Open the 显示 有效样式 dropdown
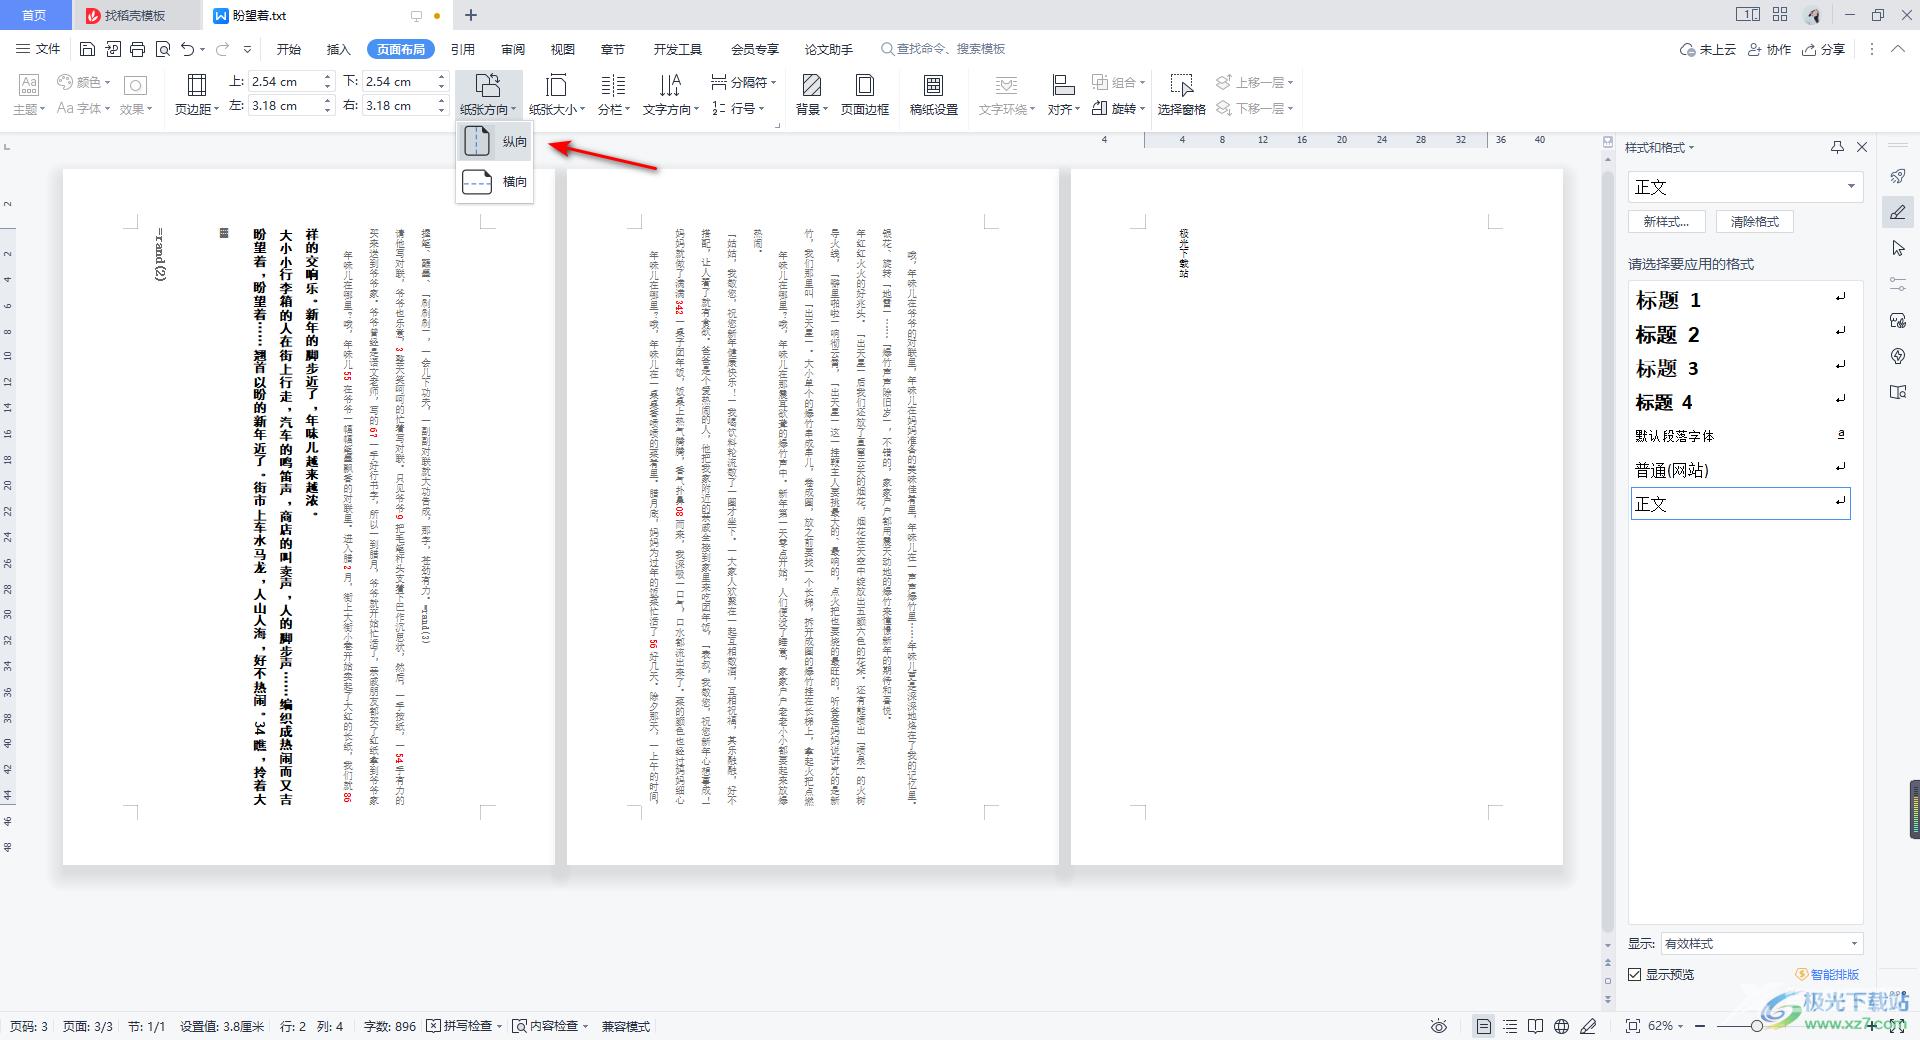 tap(1761, 944)
